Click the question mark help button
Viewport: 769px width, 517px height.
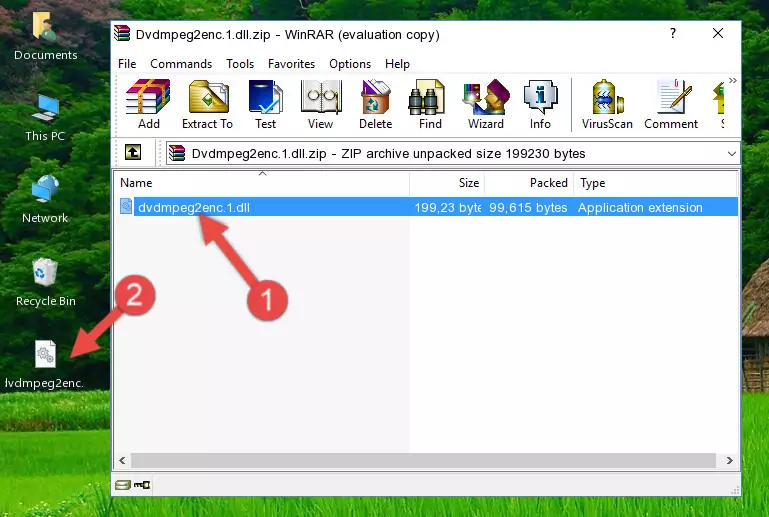(x=673, y=33)
